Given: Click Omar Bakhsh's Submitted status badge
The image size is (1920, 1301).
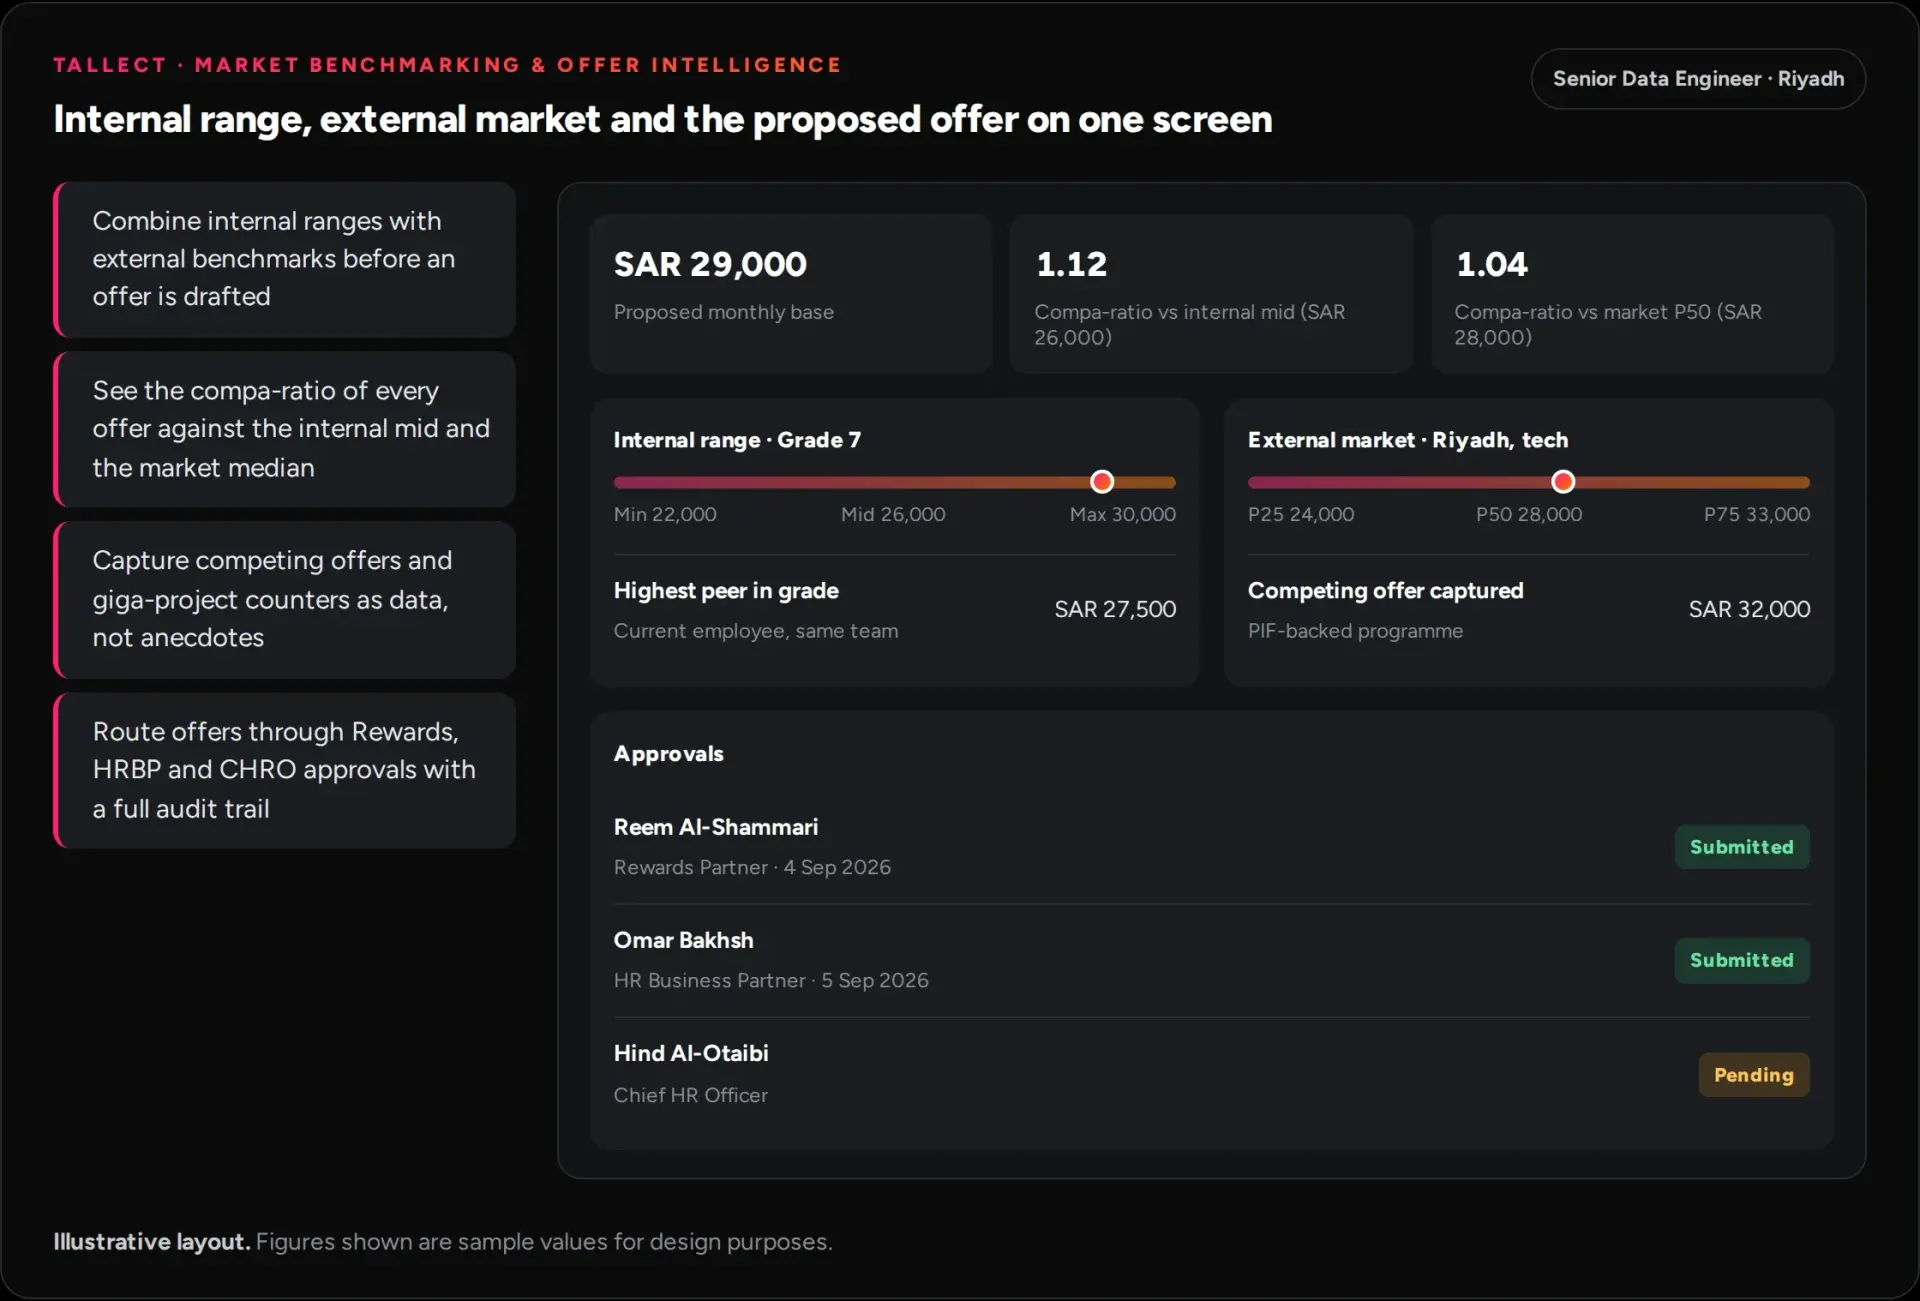Looking at the screenshot, I should [1742, 960].
